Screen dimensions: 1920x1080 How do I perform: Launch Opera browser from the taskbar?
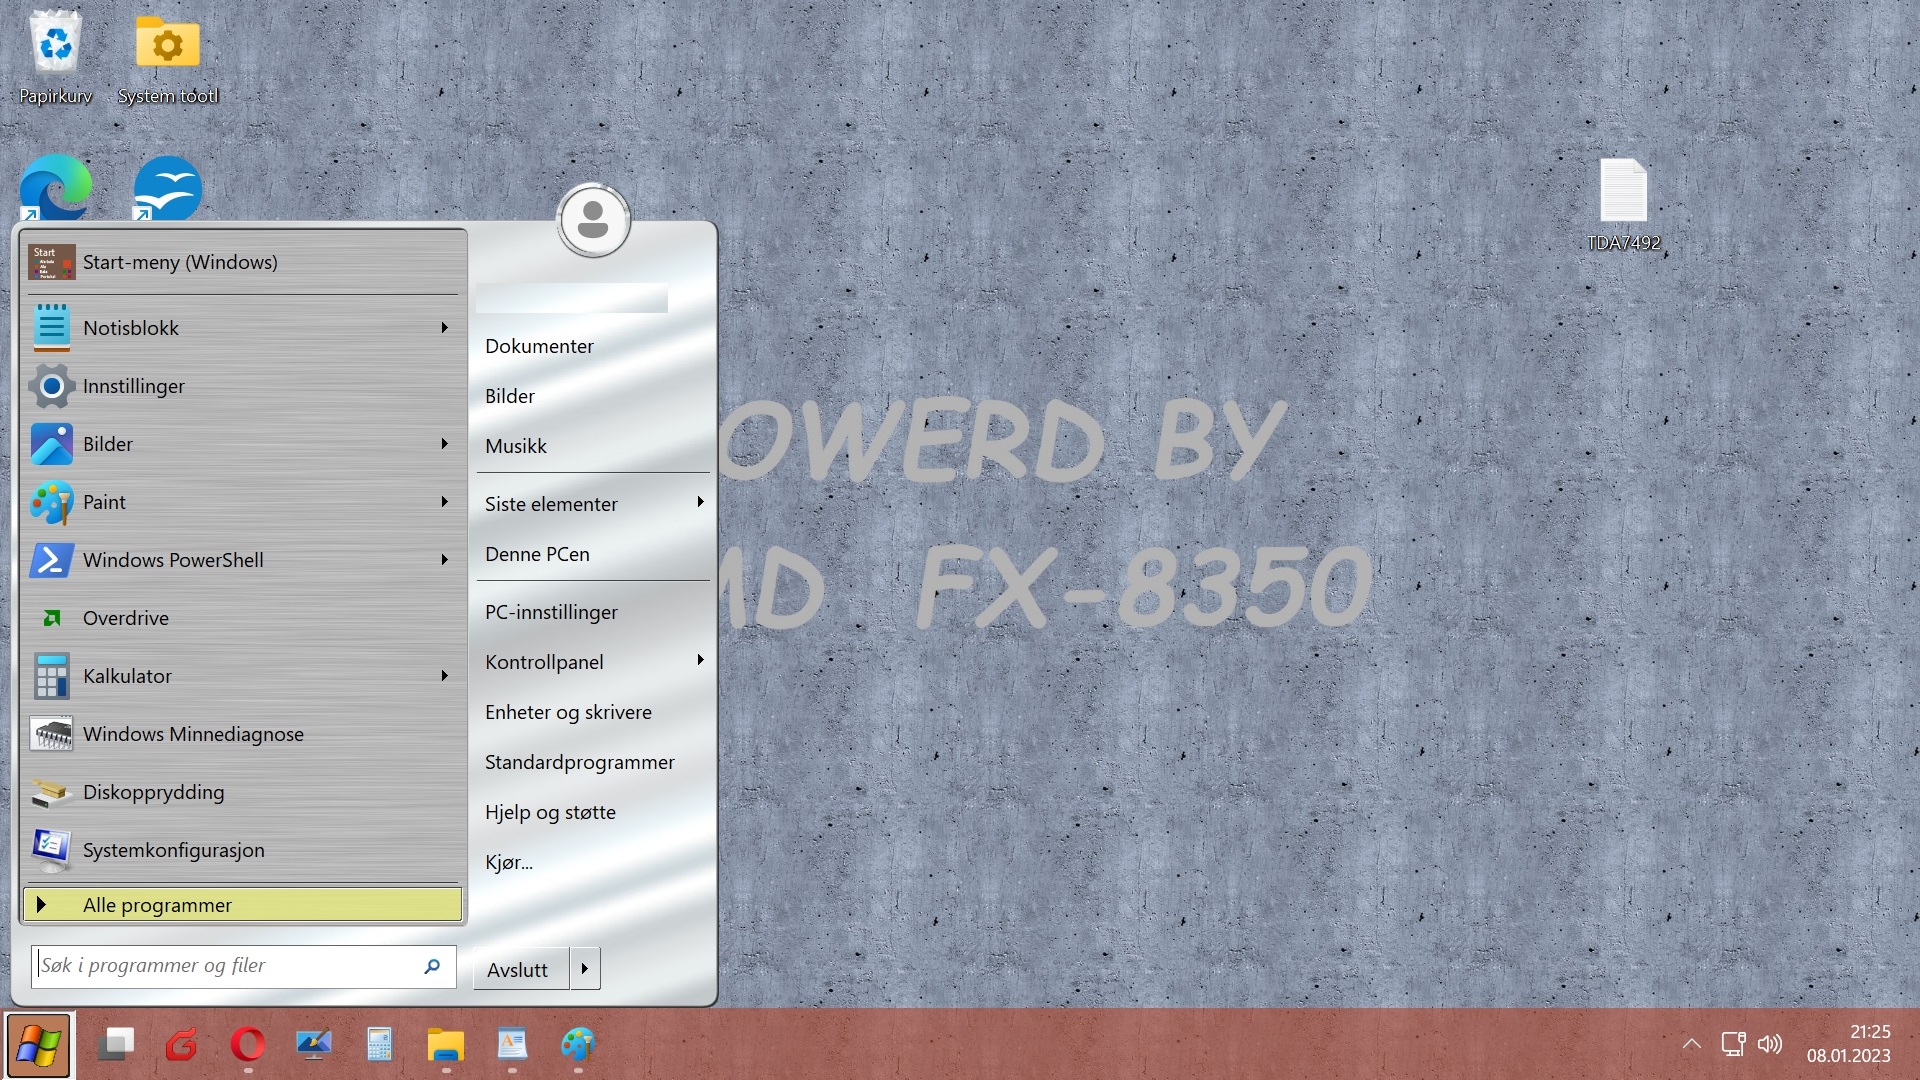point(248,1046)
